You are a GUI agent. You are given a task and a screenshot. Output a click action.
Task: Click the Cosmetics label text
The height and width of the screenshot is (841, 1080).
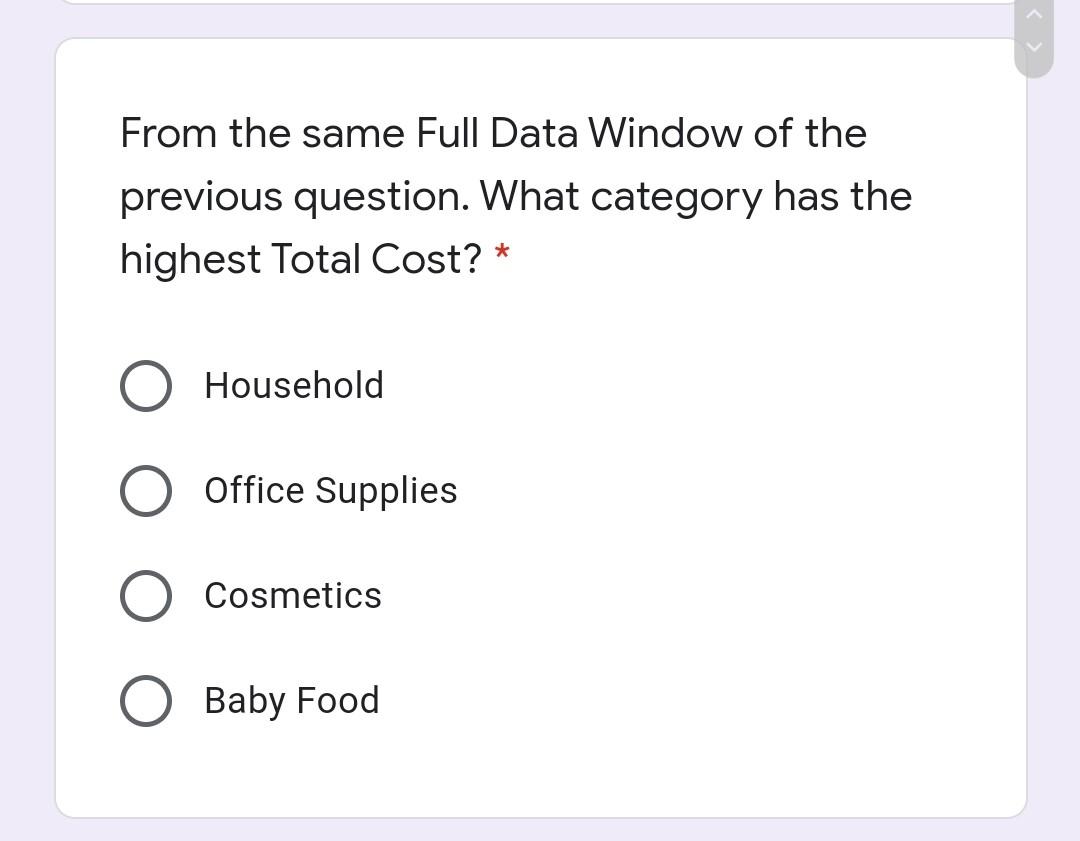click(x=293, y=596)
